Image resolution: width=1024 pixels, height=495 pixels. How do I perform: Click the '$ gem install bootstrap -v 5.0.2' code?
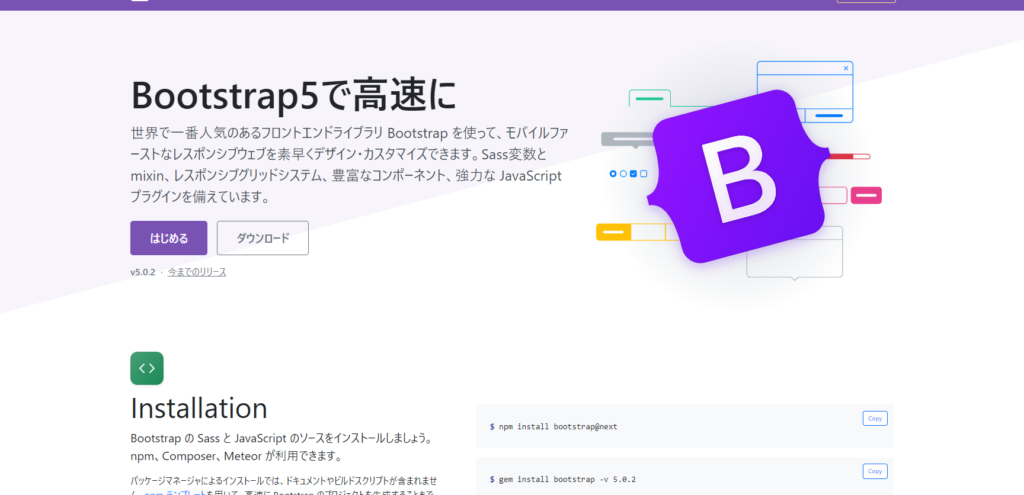pos(562,479)
